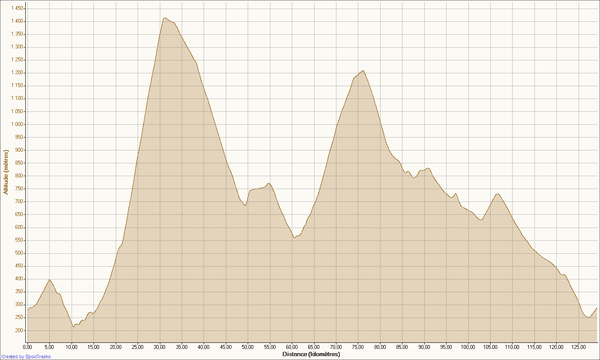Click the '85,00' distance tick label
Viewport: 600px width, 360px height.
point(402,347)
